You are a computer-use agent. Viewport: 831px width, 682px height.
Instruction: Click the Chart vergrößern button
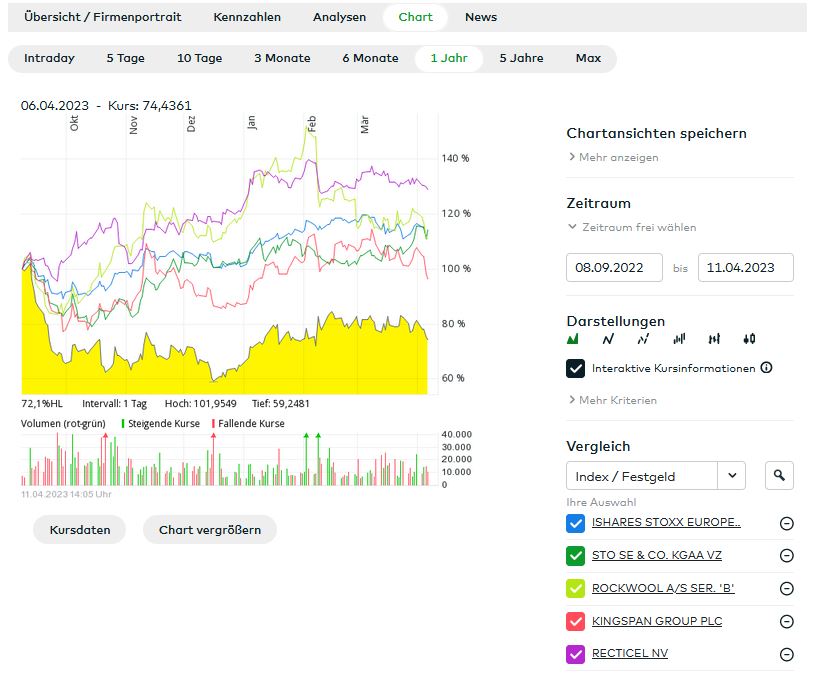[x=209, y=530]
